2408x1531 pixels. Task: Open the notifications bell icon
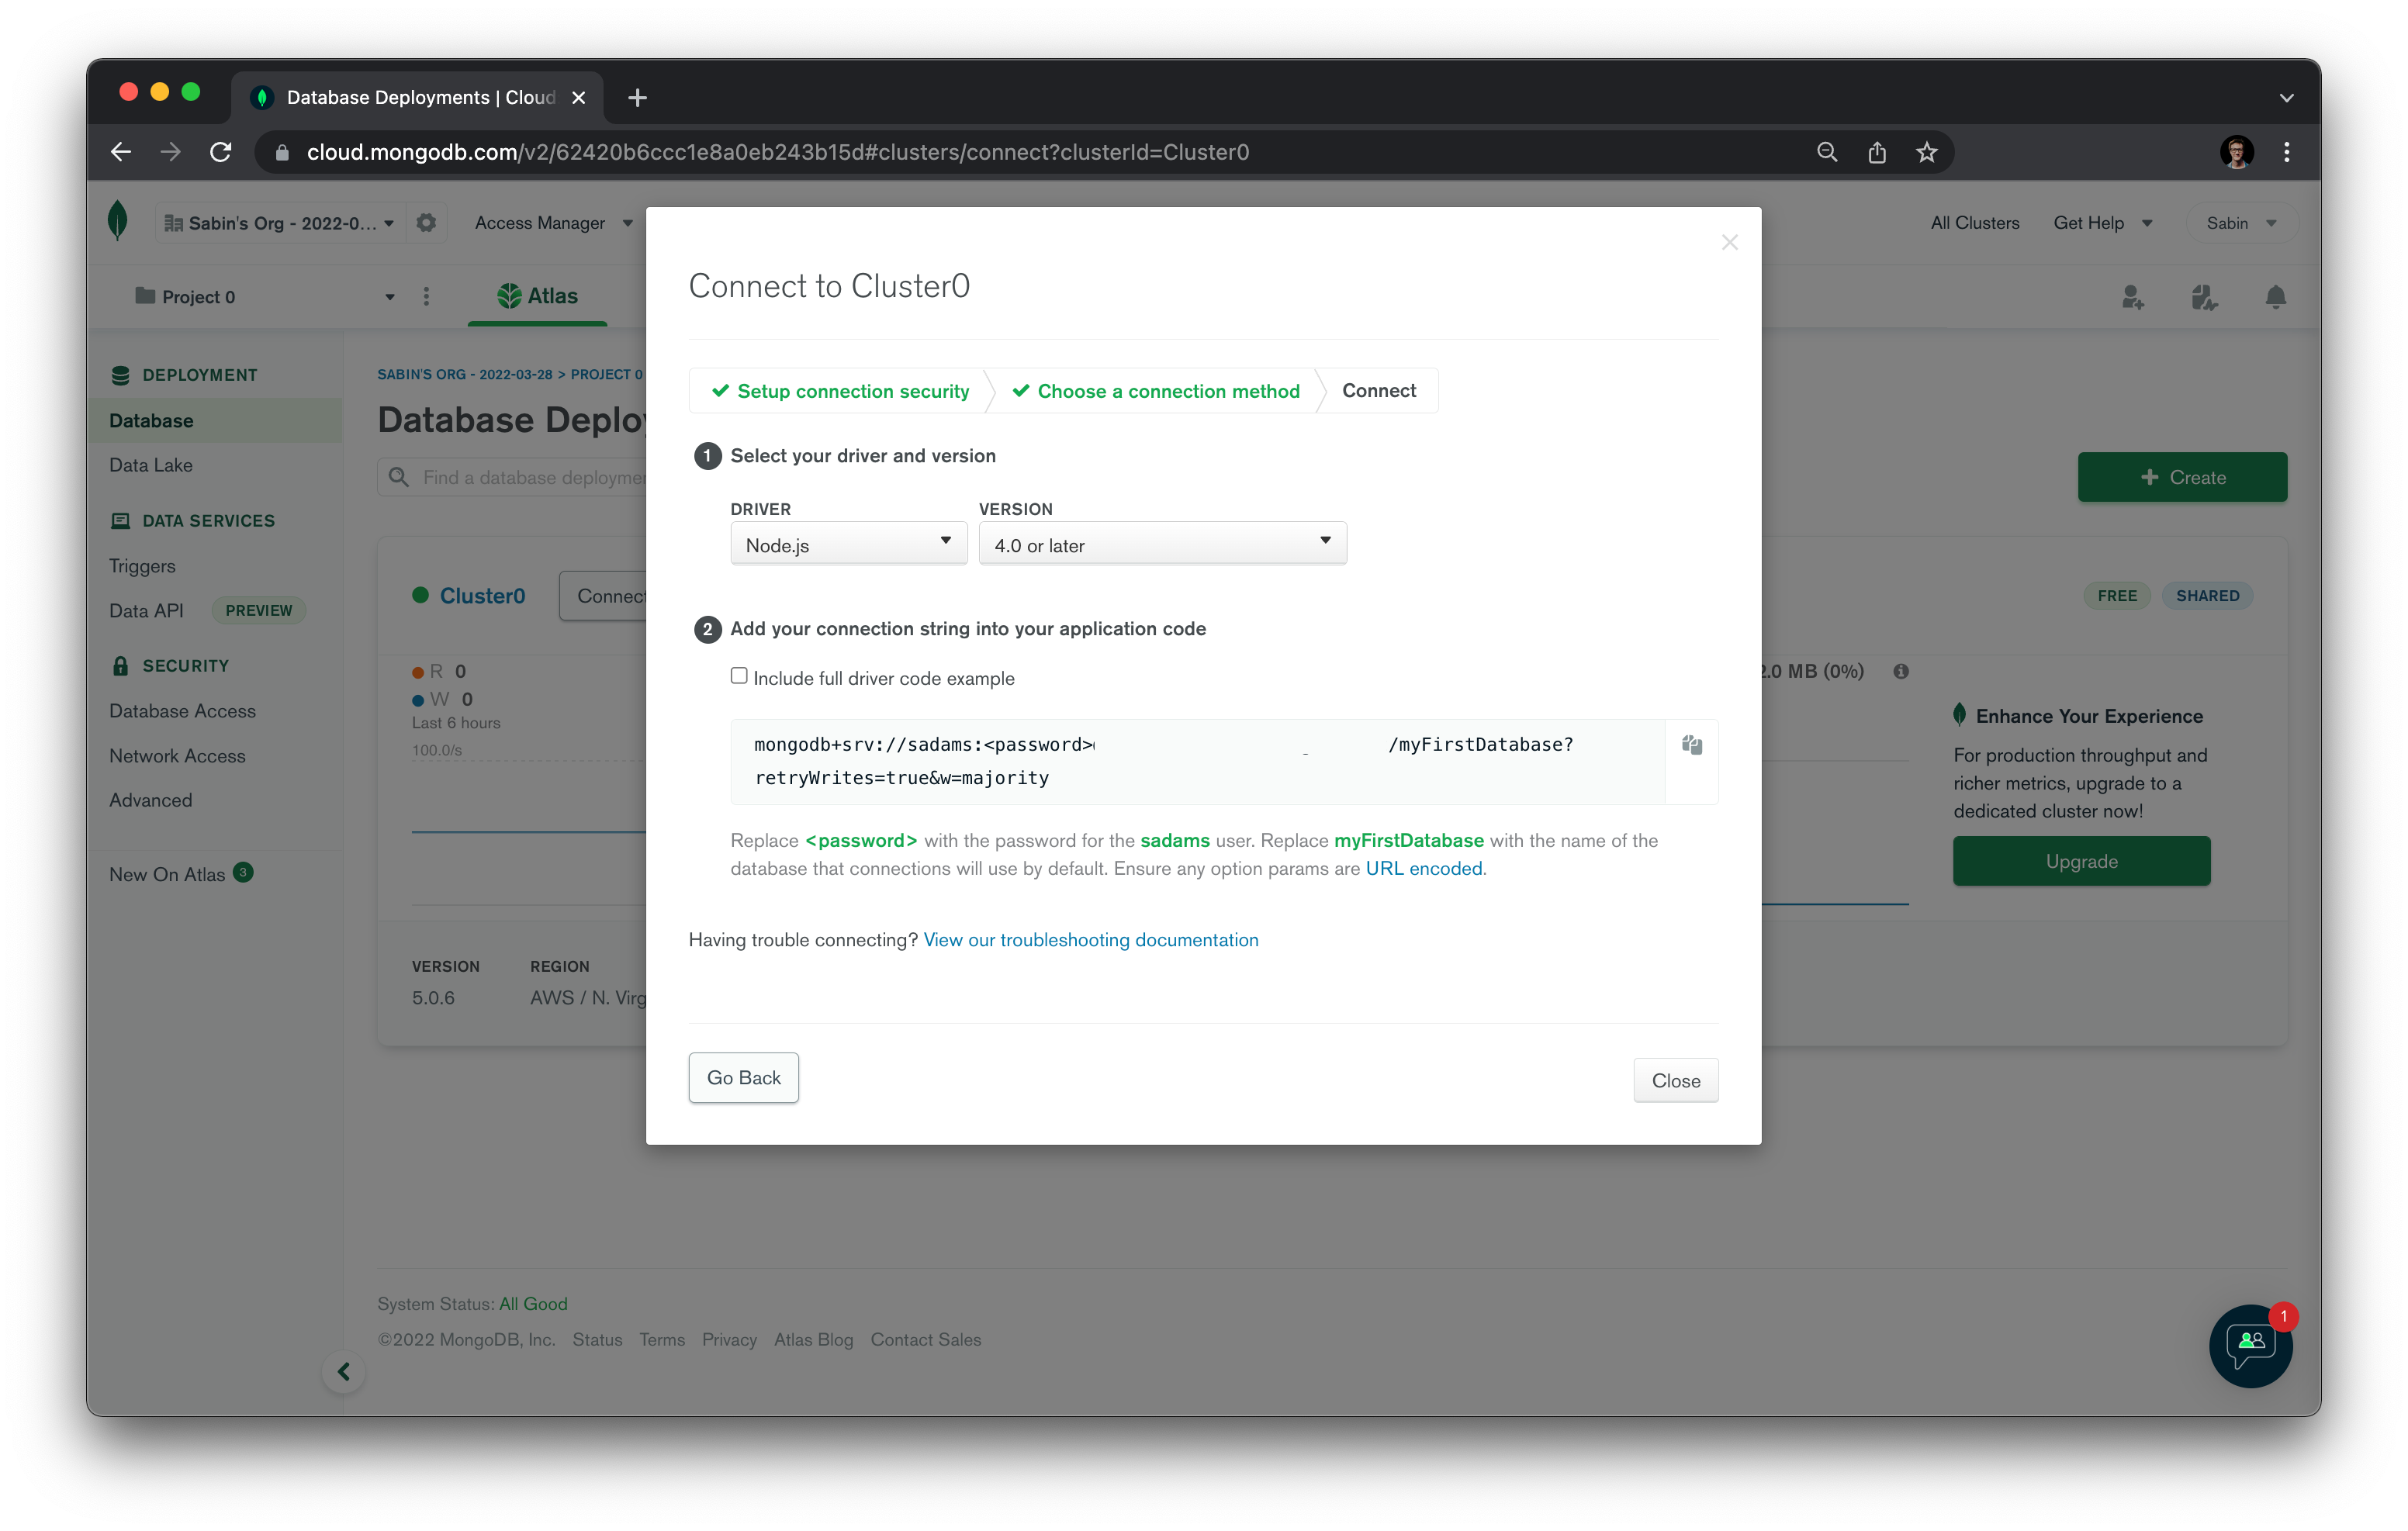click(2275, 297)
